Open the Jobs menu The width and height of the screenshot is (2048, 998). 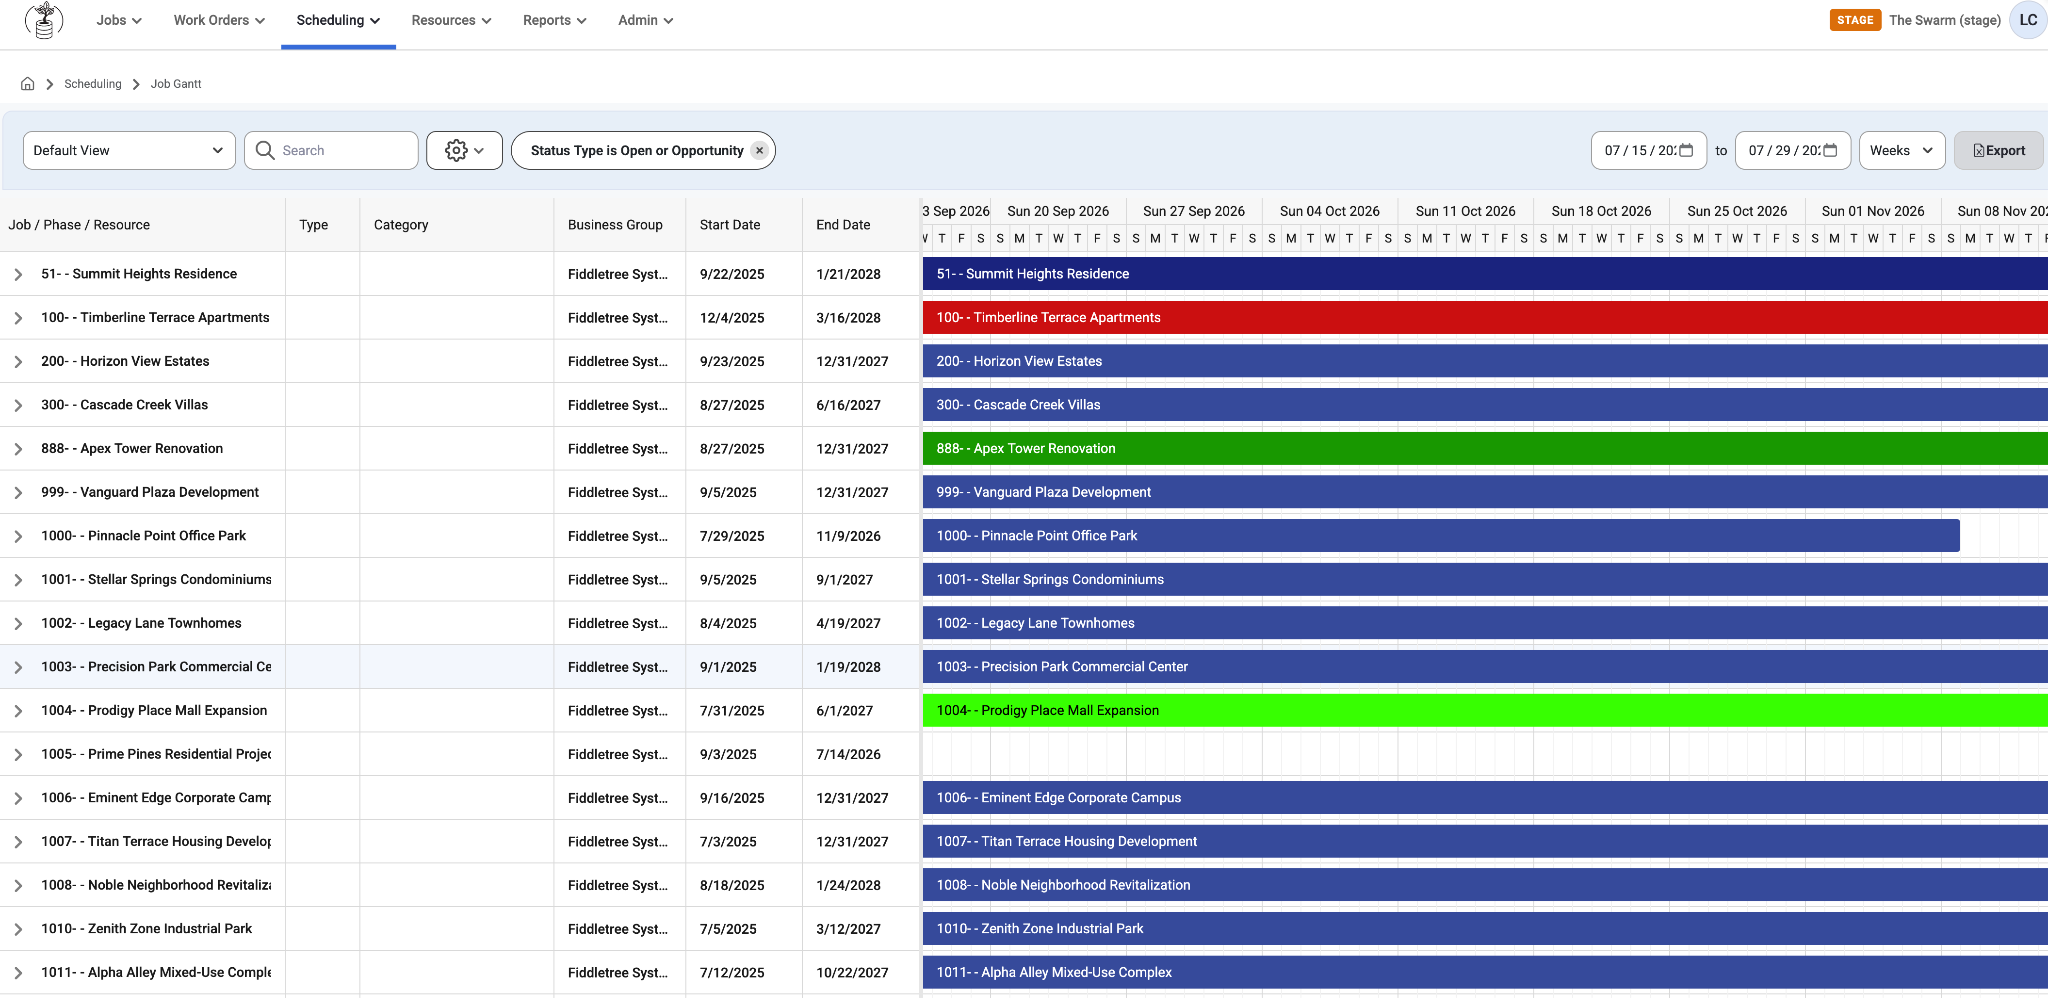(119, 20)
